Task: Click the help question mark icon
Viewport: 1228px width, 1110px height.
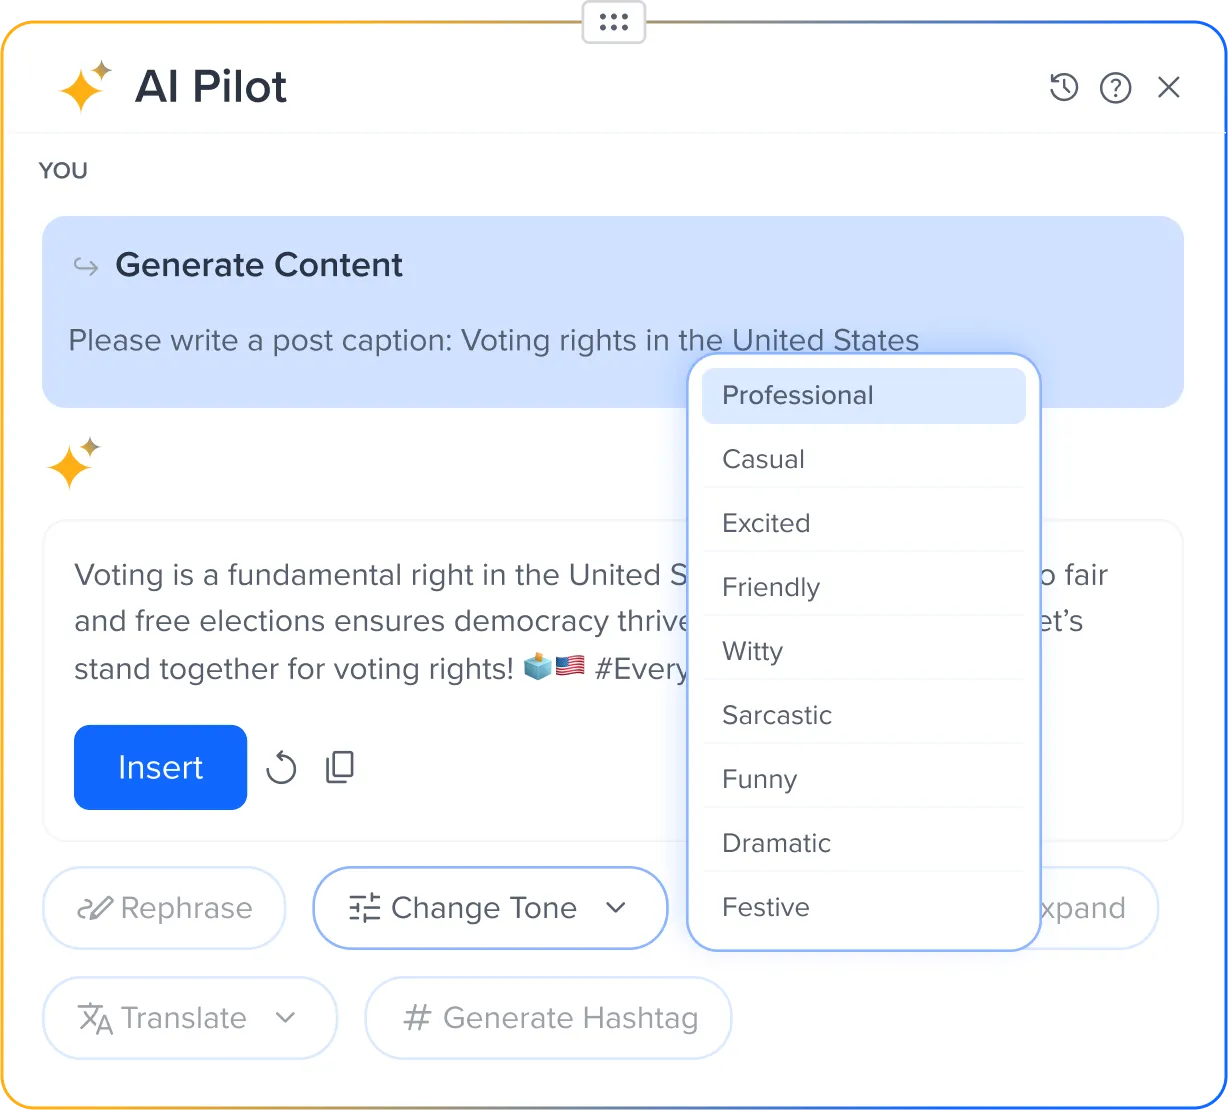Action: point(1115,88)
